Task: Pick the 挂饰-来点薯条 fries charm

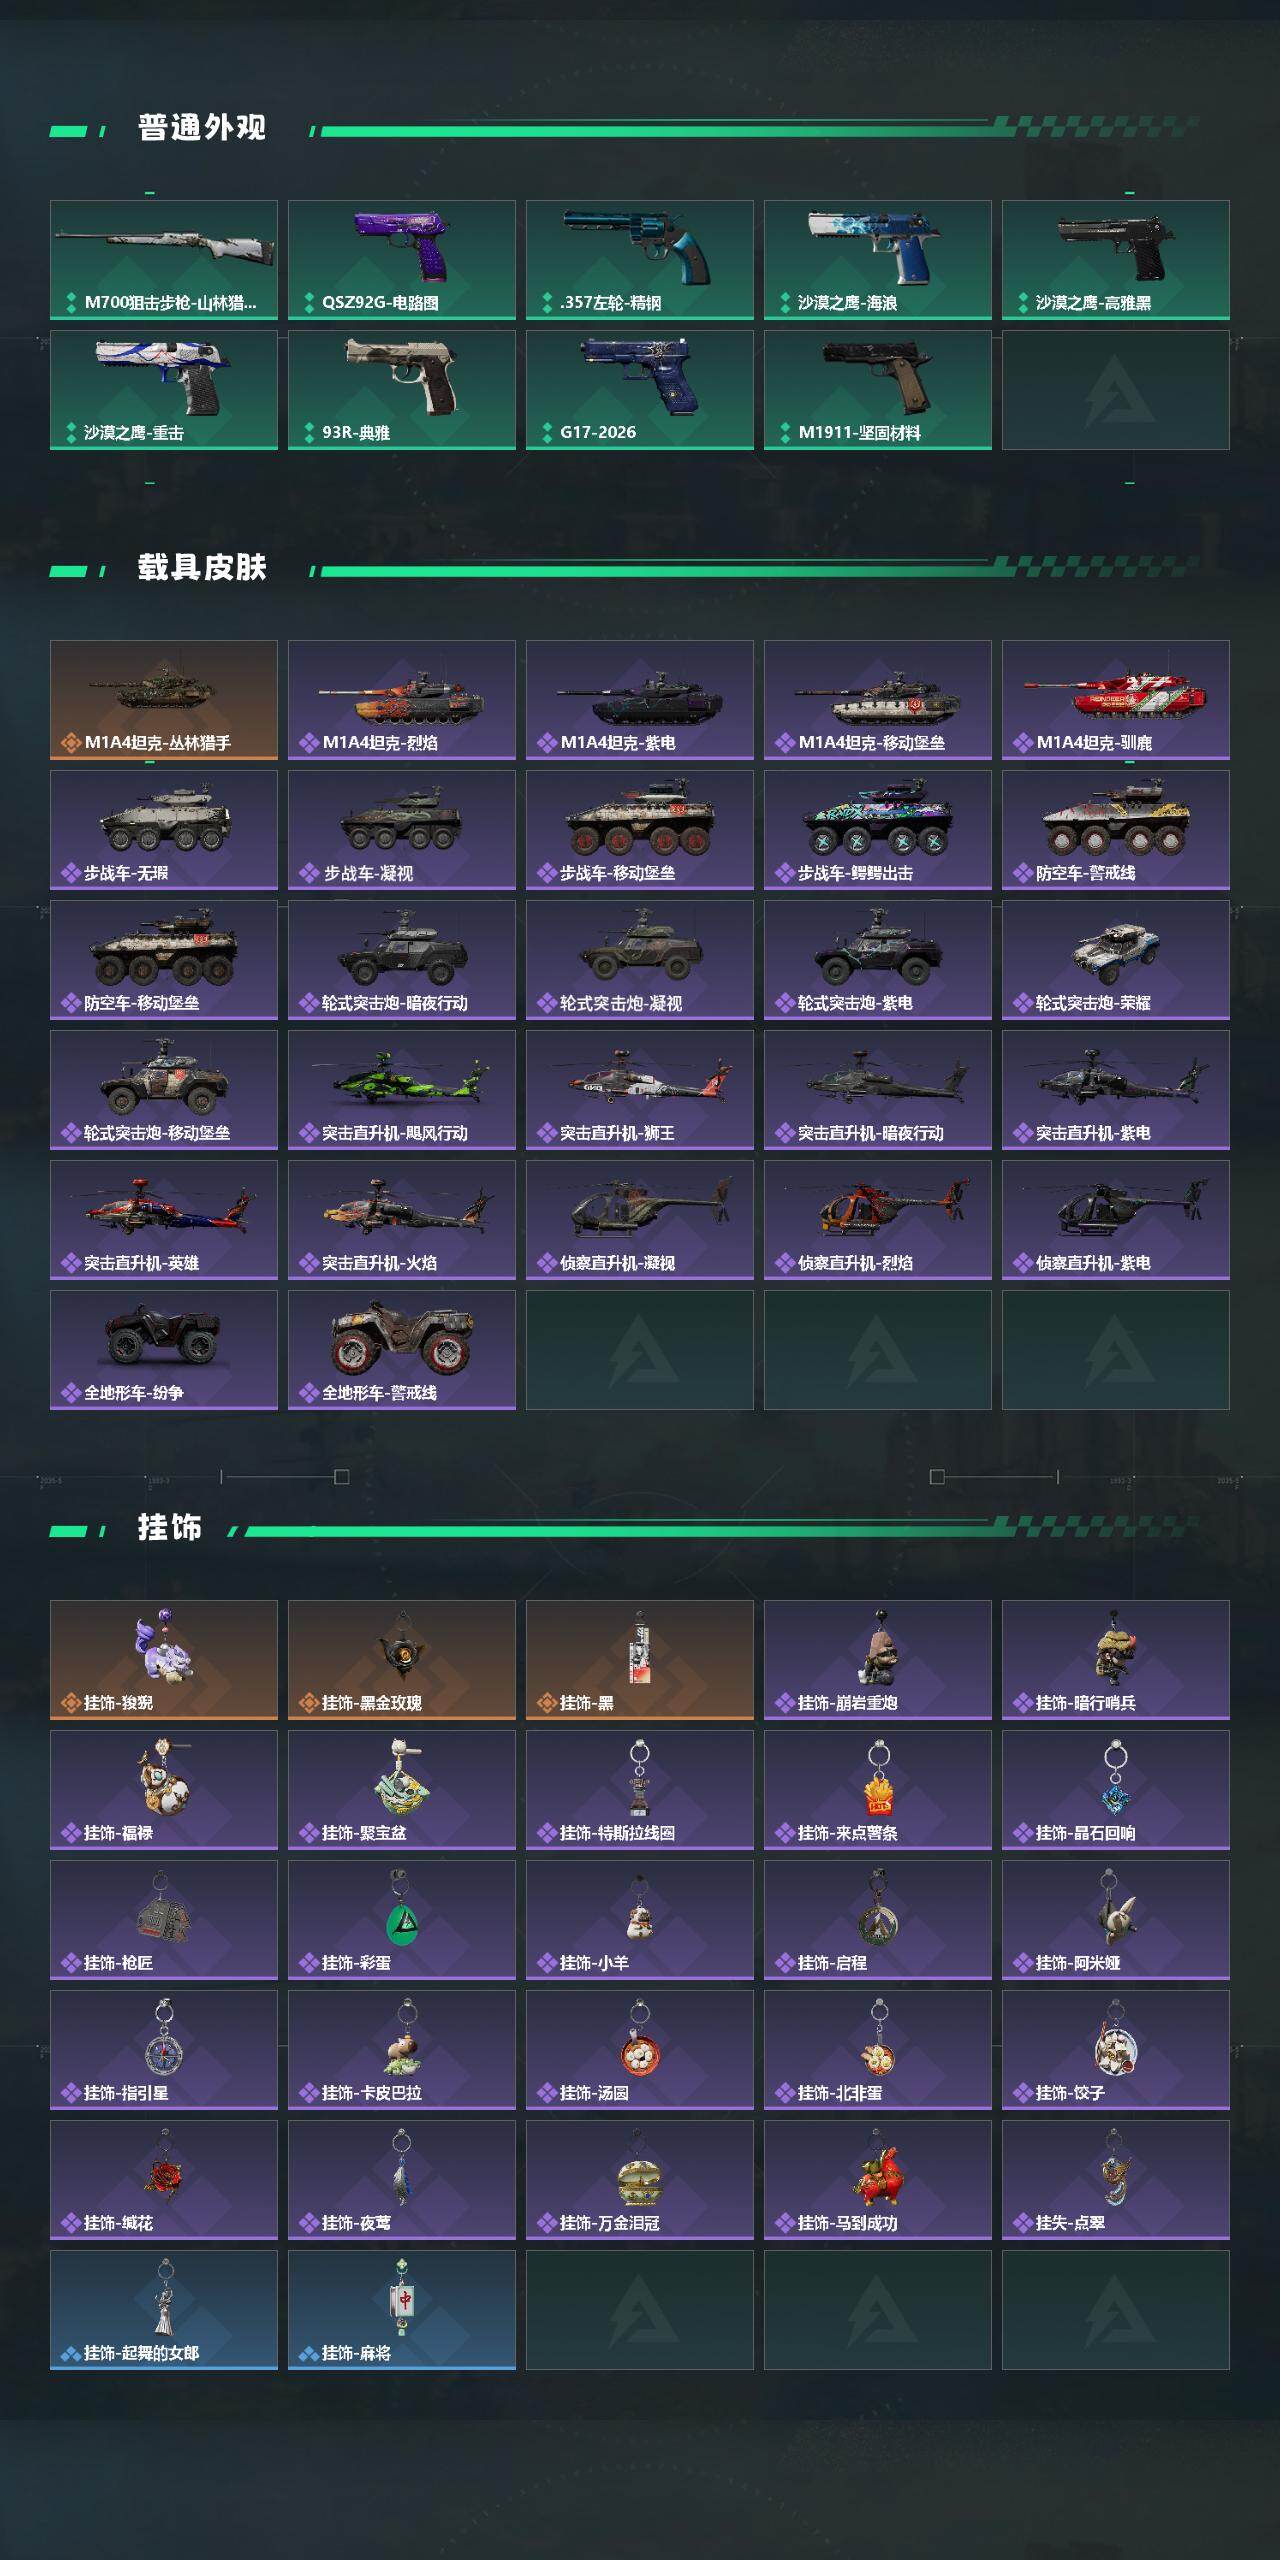Action: (878, 1790)
